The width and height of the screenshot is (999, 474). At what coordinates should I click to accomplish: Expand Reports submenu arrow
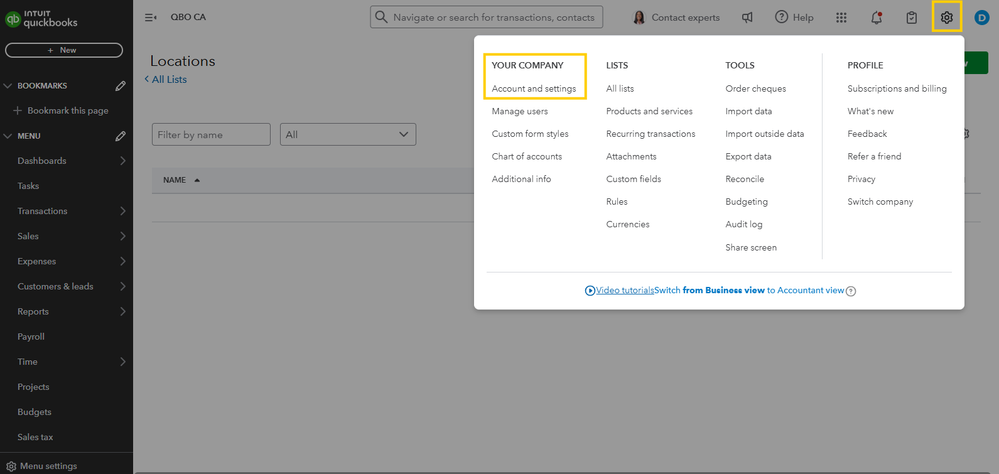click(x=122, y=312)
